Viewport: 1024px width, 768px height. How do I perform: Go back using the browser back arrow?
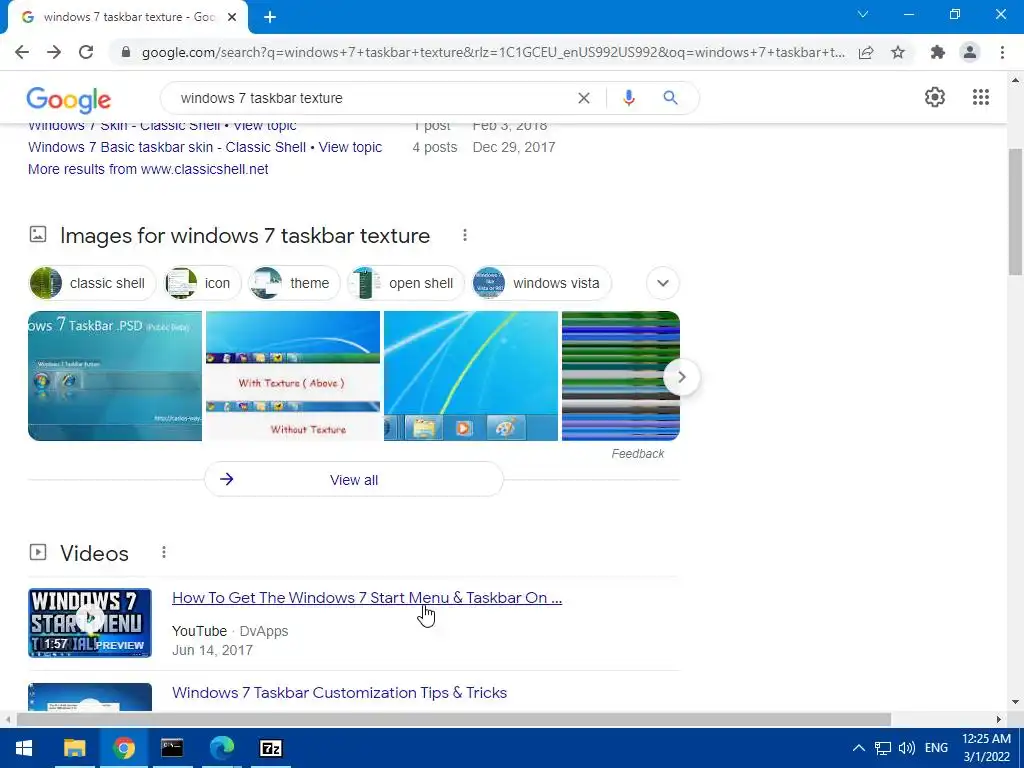pyautogui.click(x=22, y=52)
